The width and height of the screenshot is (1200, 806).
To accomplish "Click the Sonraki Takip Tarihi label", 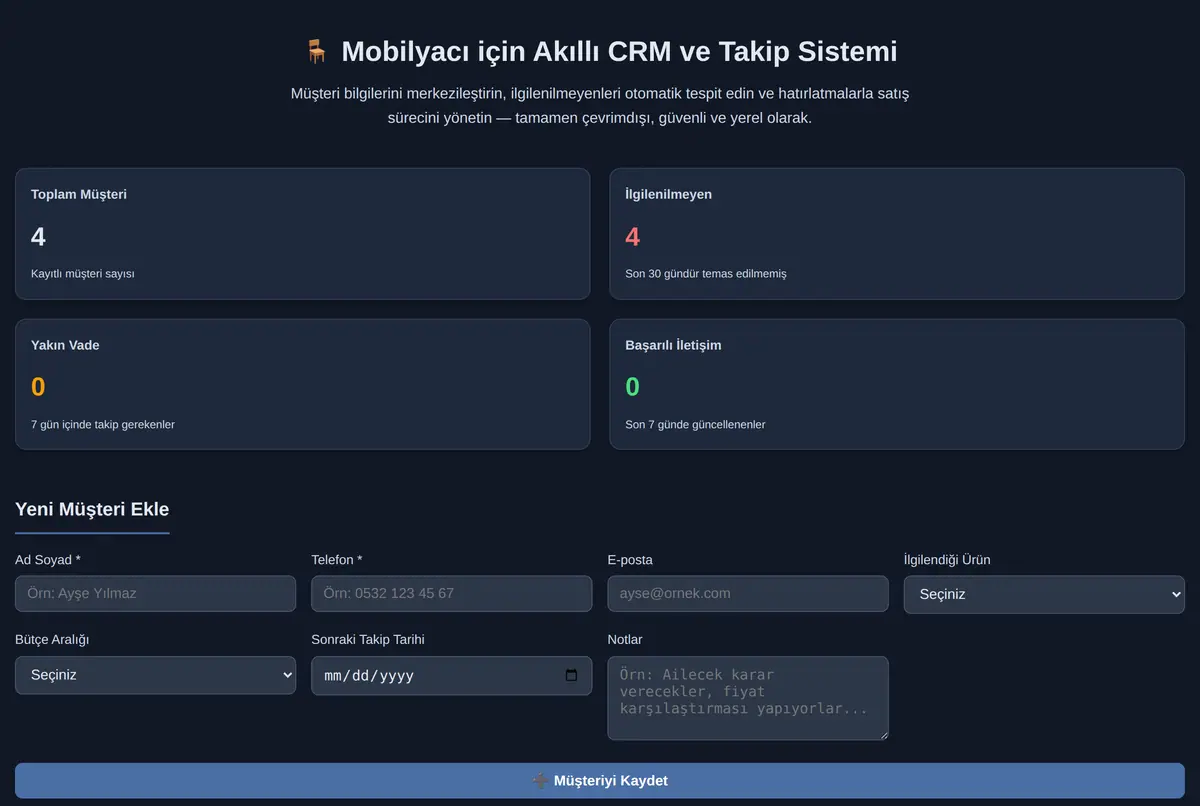I will 368,639.
